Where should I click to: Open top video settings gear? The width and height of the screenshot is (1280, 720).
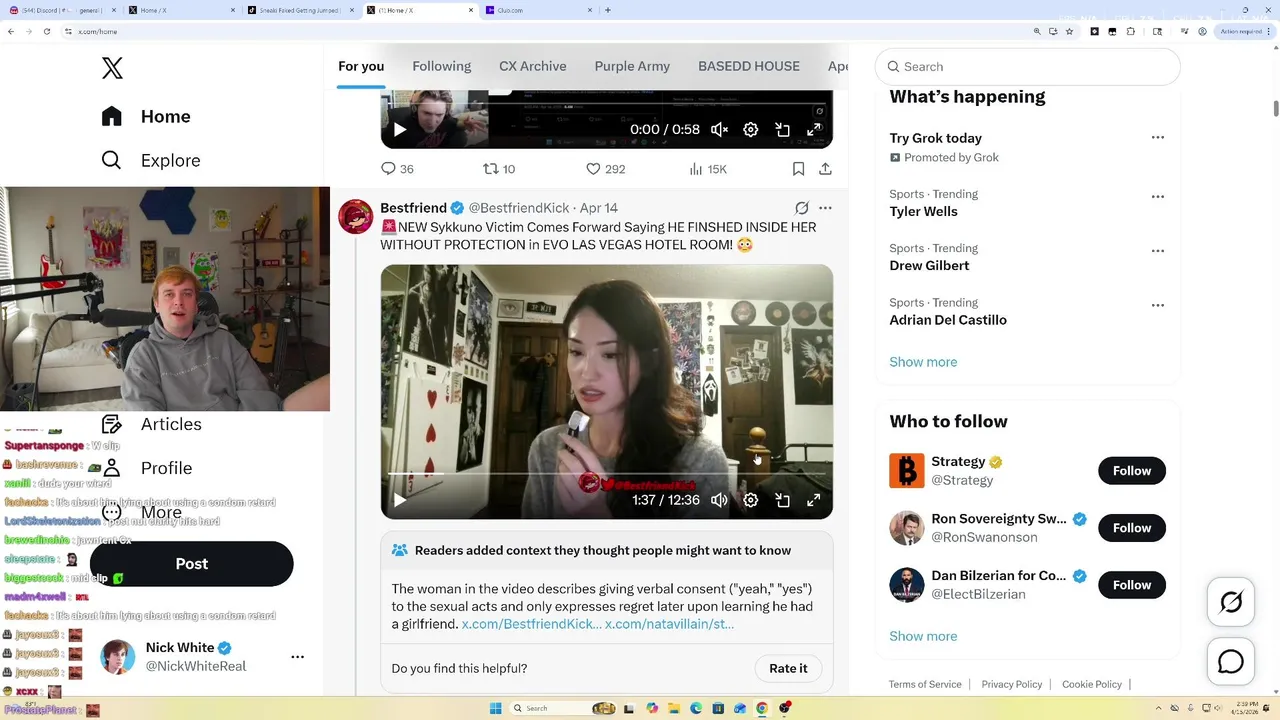point(751,129)
